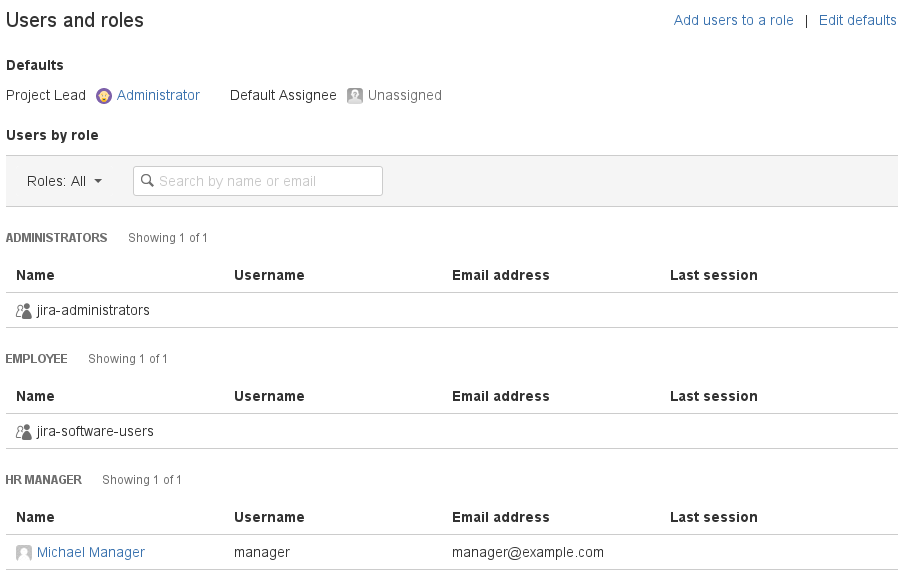The width and height of the screenshot is (904, 579).
Task: Click the Employee role section heading
Action: 37,359
